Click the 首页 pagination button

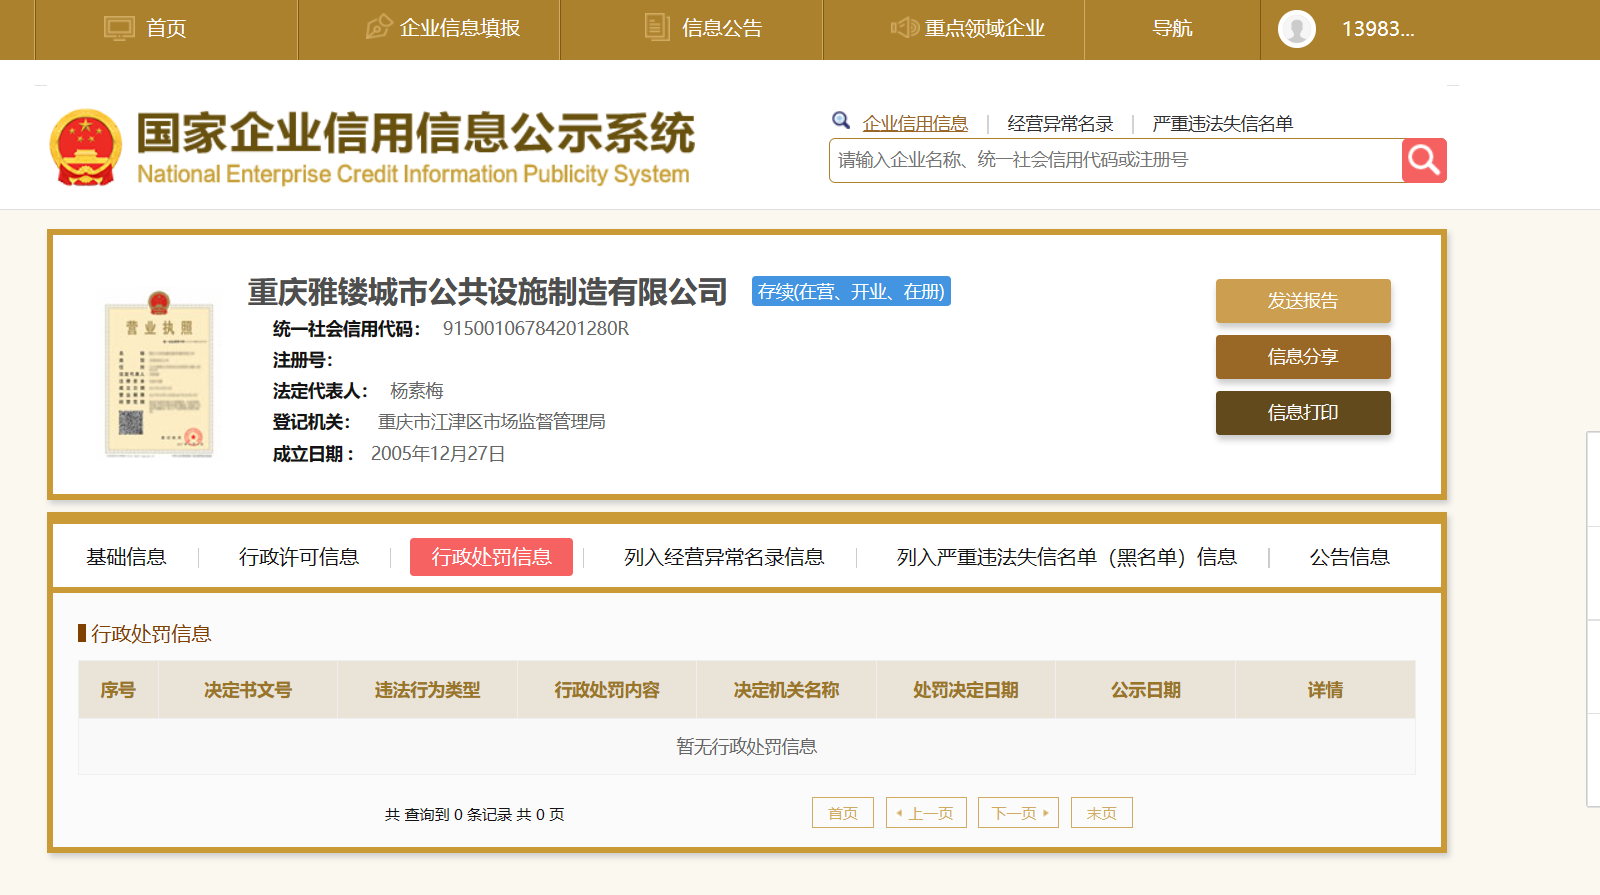click(843, 813)
